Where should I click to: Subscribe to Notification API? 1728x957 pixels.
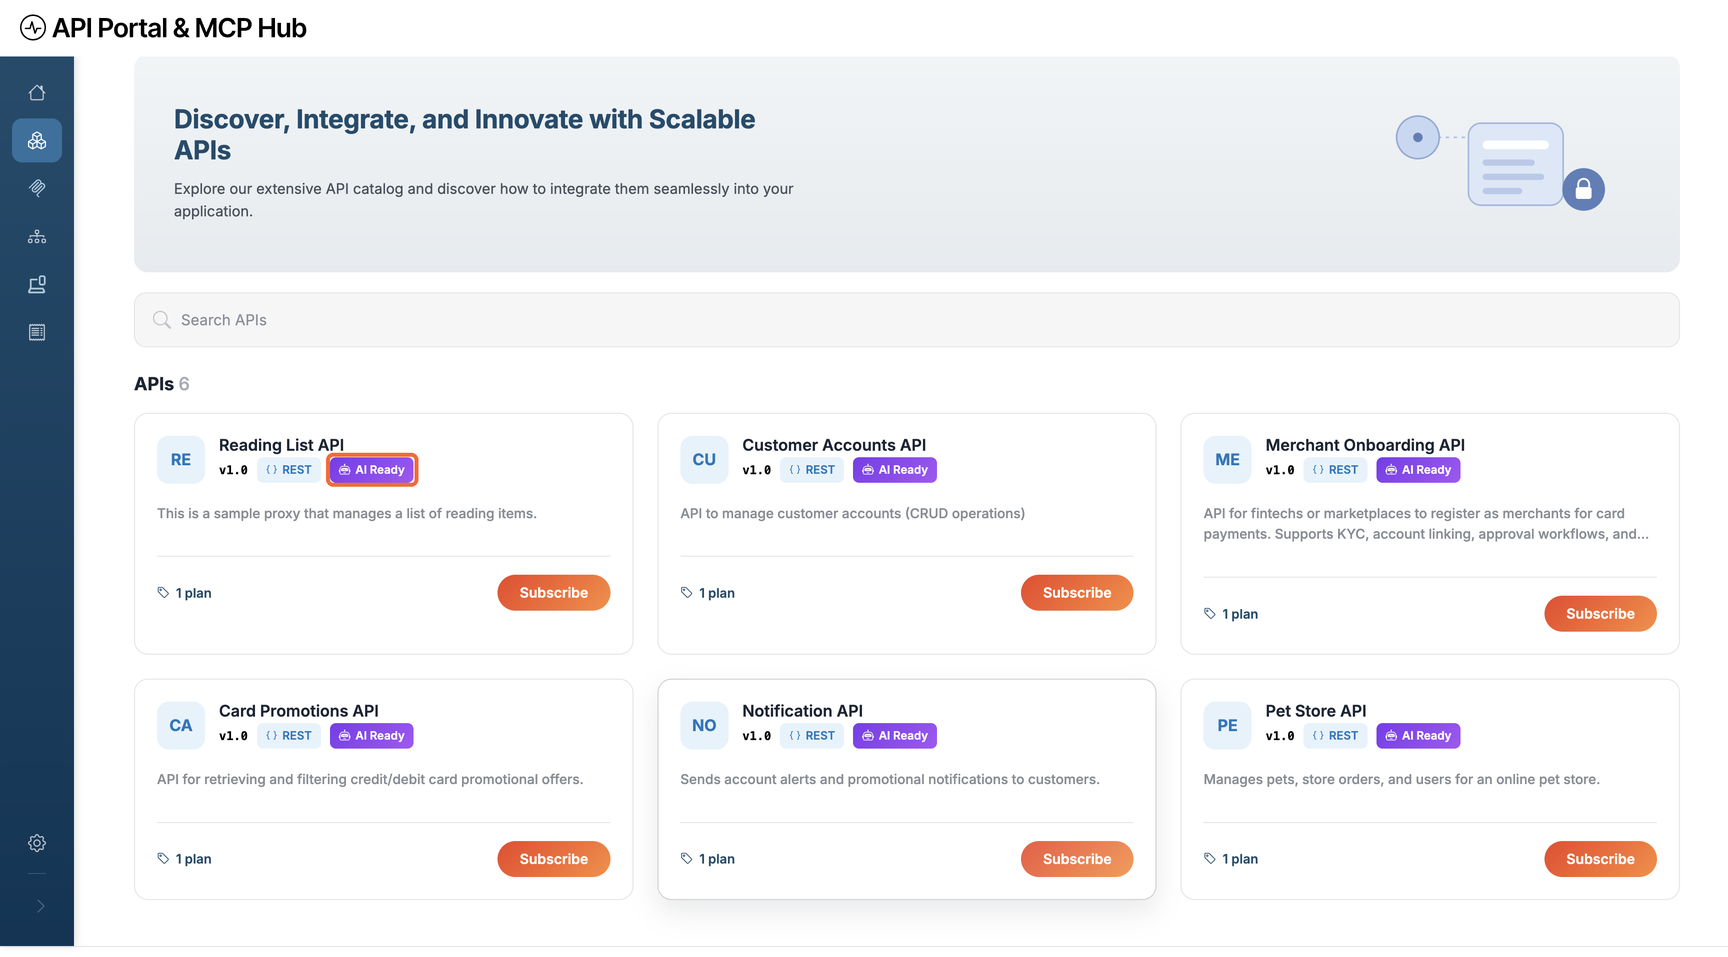coord(1076,859)
